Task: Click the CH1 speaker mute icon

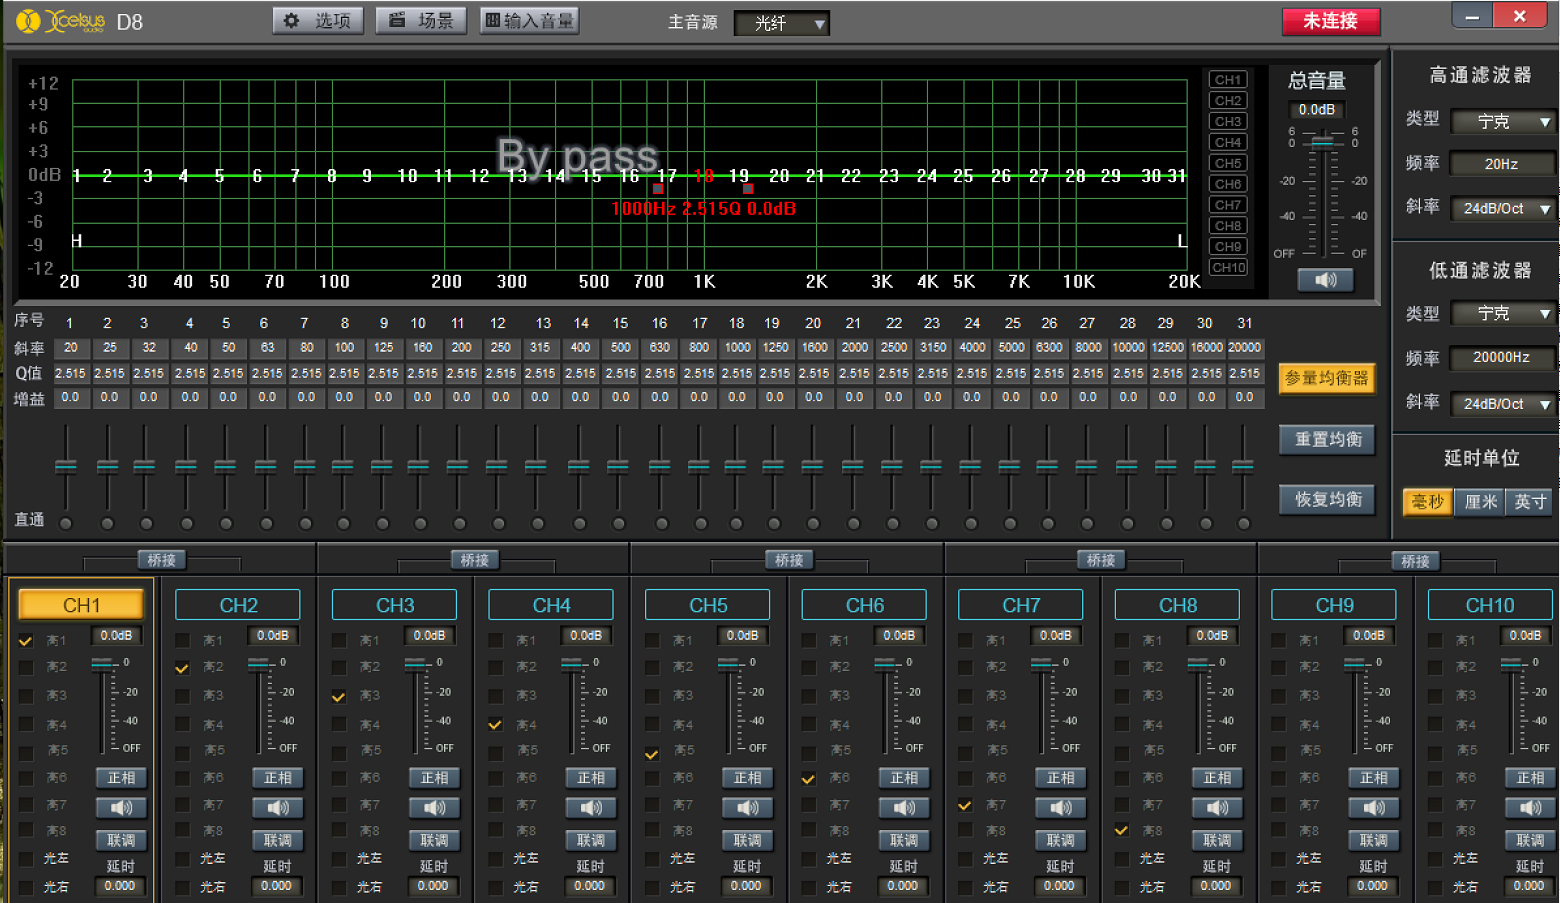Action: tap(121, 808)
